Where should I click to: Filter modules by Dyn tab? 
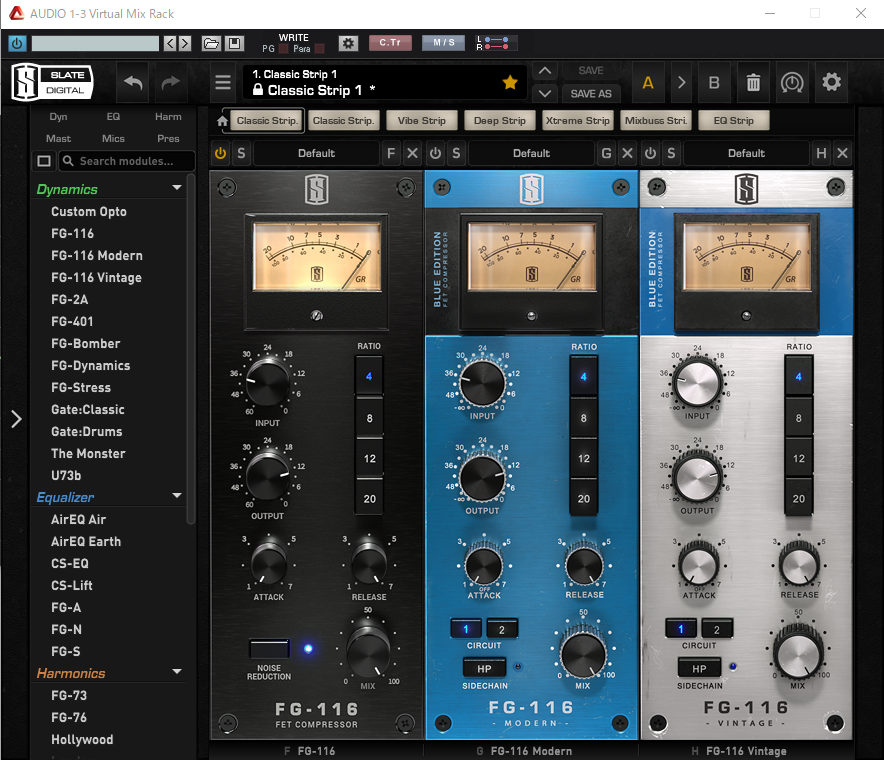pos(58,117)
